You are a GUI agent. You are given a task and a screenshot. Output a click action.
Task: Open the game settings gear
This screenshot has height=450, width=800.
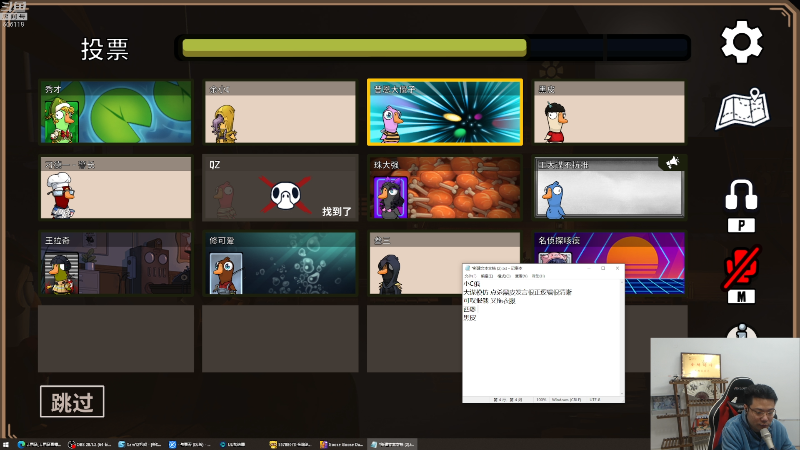pos(741,42)
